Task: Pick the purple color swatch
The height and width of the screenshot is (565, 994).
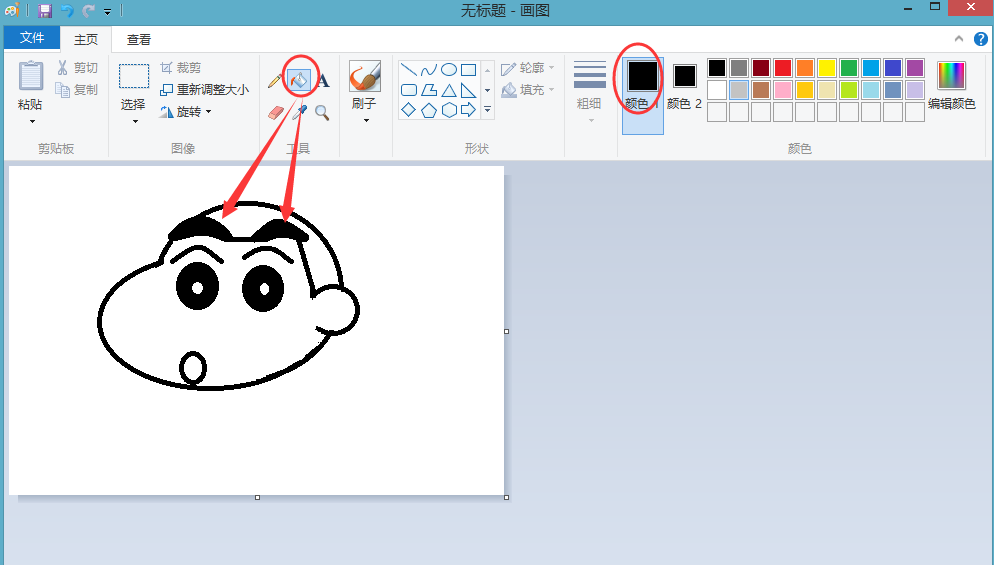Action: pos(915,68)
